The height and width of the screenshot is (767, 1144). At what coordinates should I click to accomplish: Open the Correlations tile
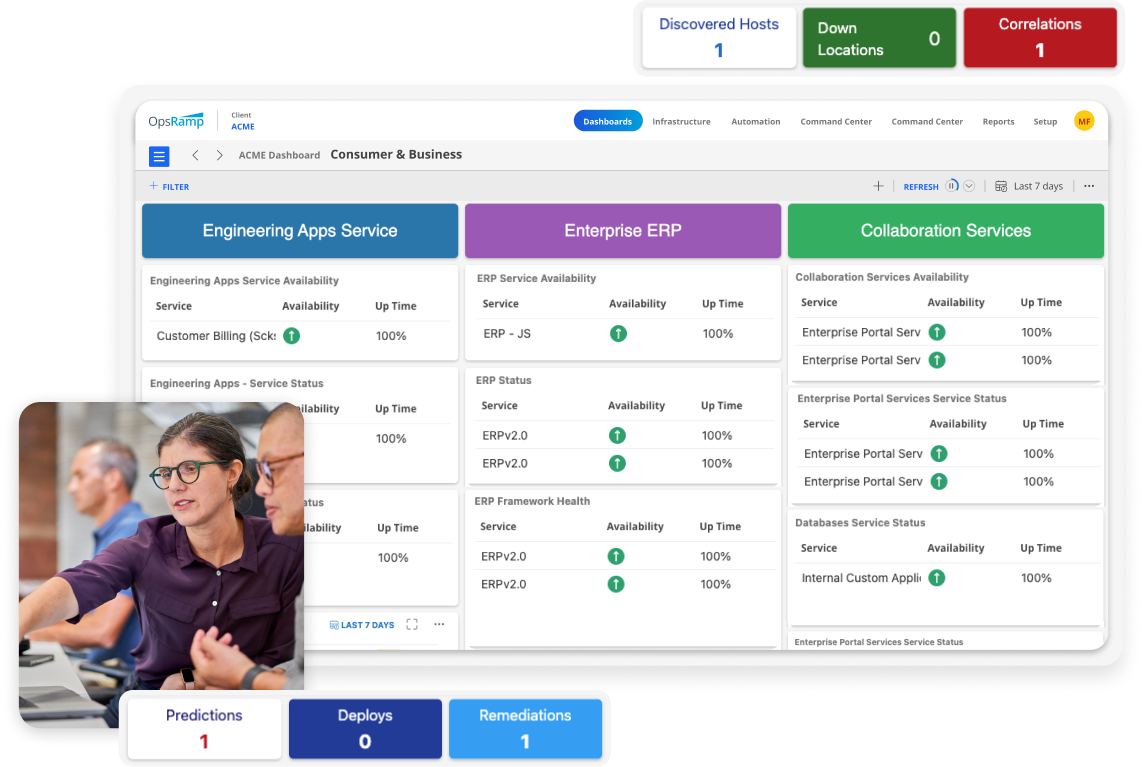click(x=1040, y=38)
